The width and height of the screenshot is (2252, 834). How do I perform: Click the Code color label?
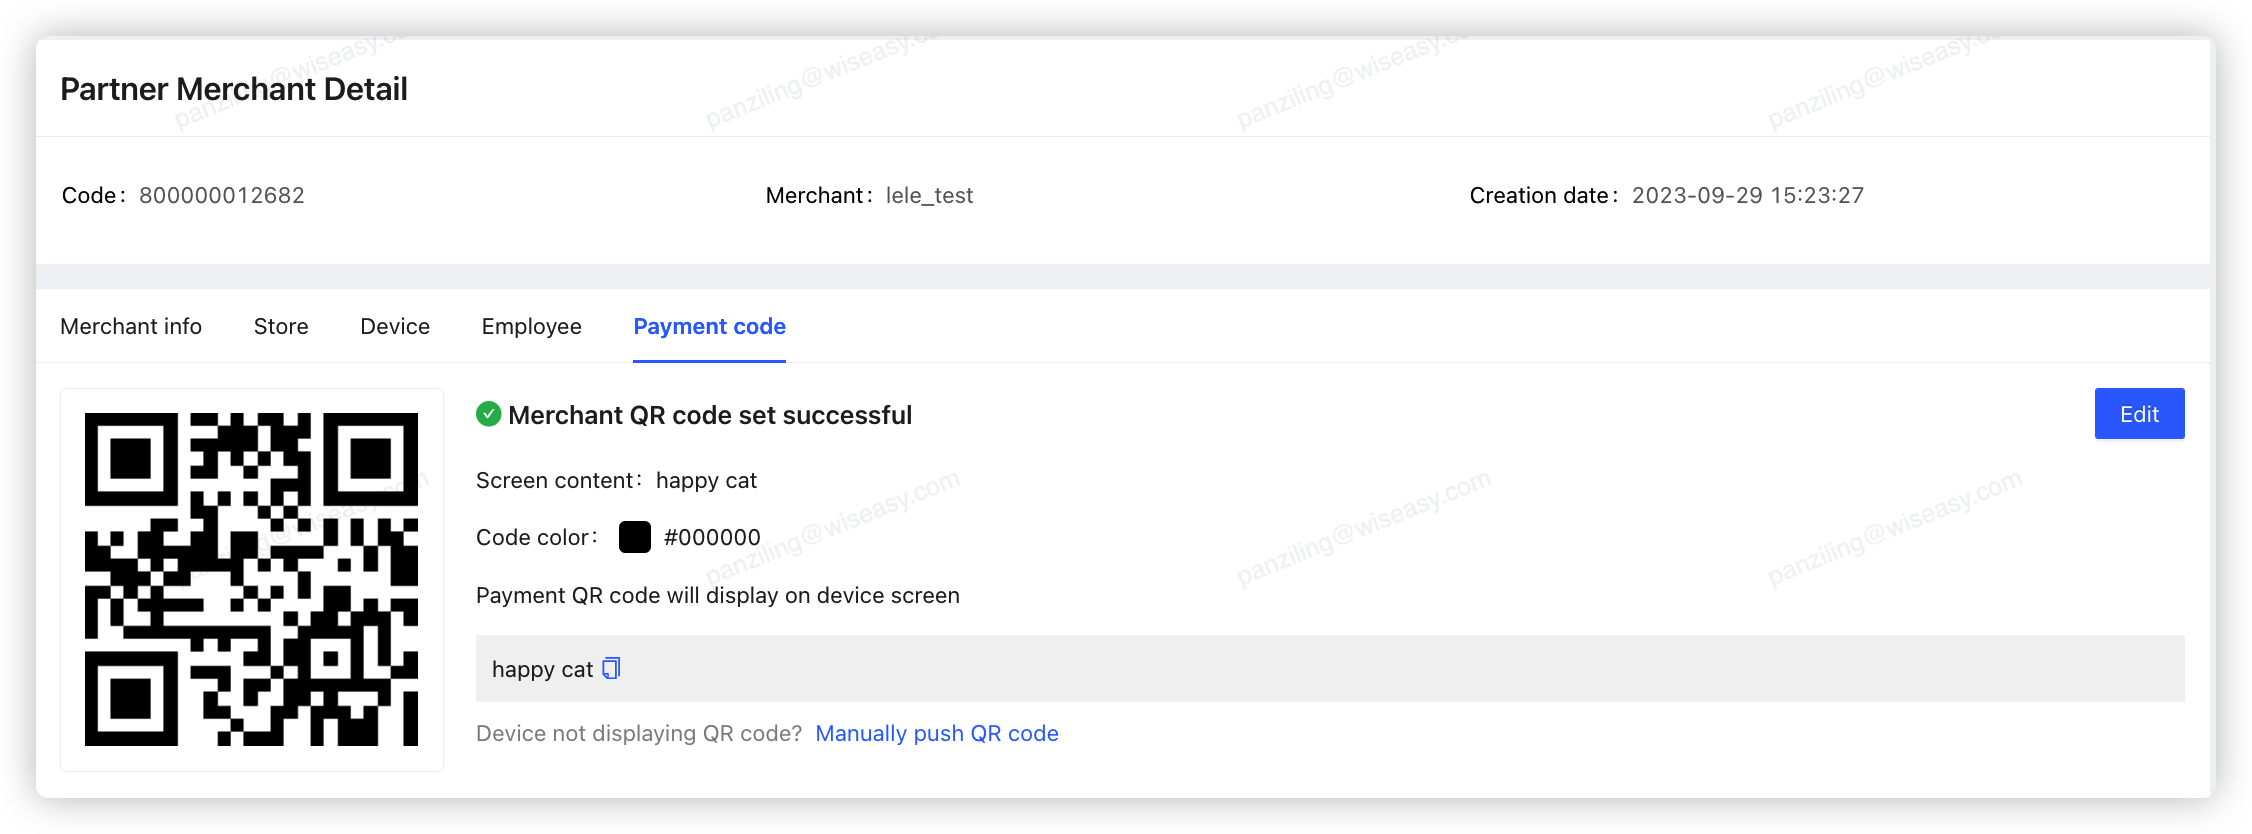tap(535, 536)
